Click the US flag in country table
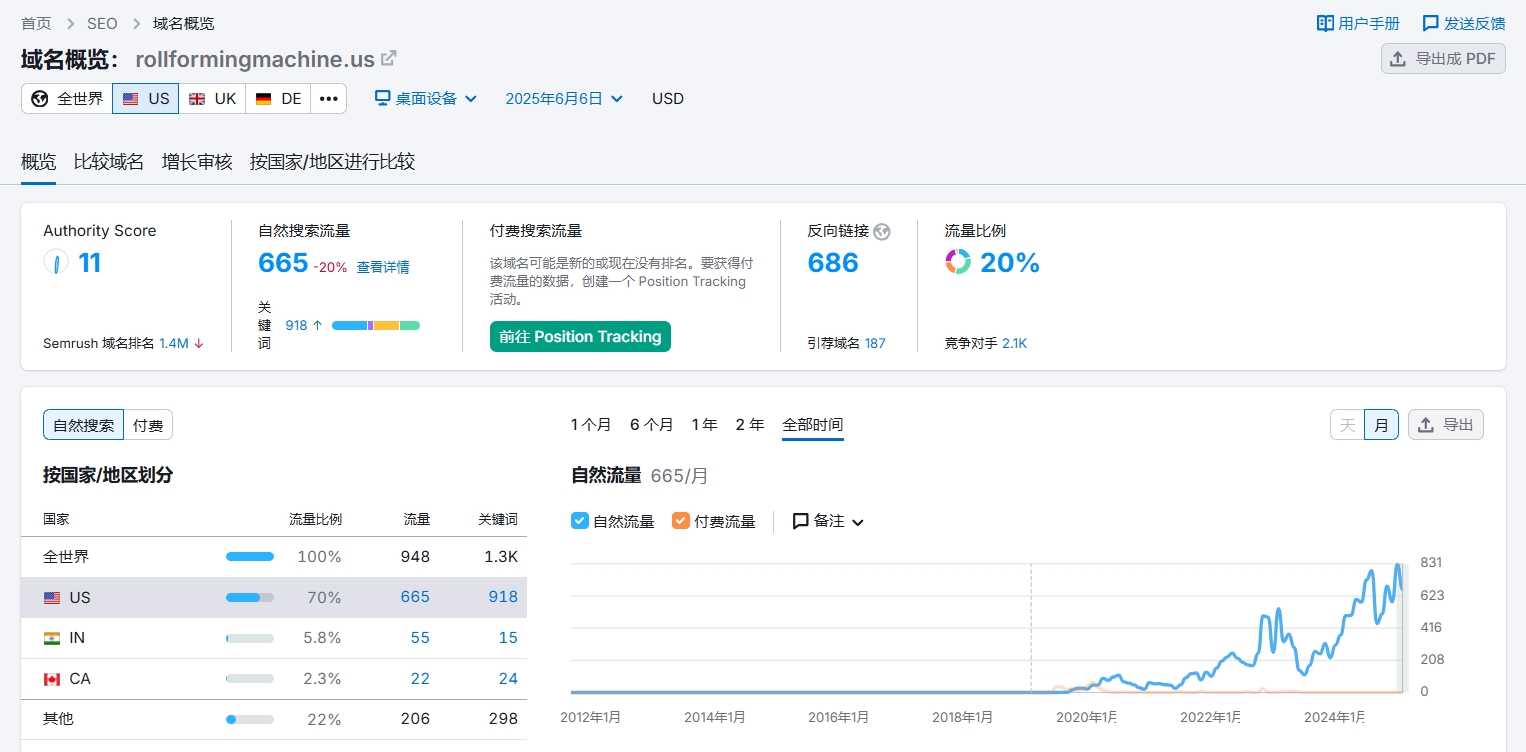1526x752 pixels. pos(52,597)
